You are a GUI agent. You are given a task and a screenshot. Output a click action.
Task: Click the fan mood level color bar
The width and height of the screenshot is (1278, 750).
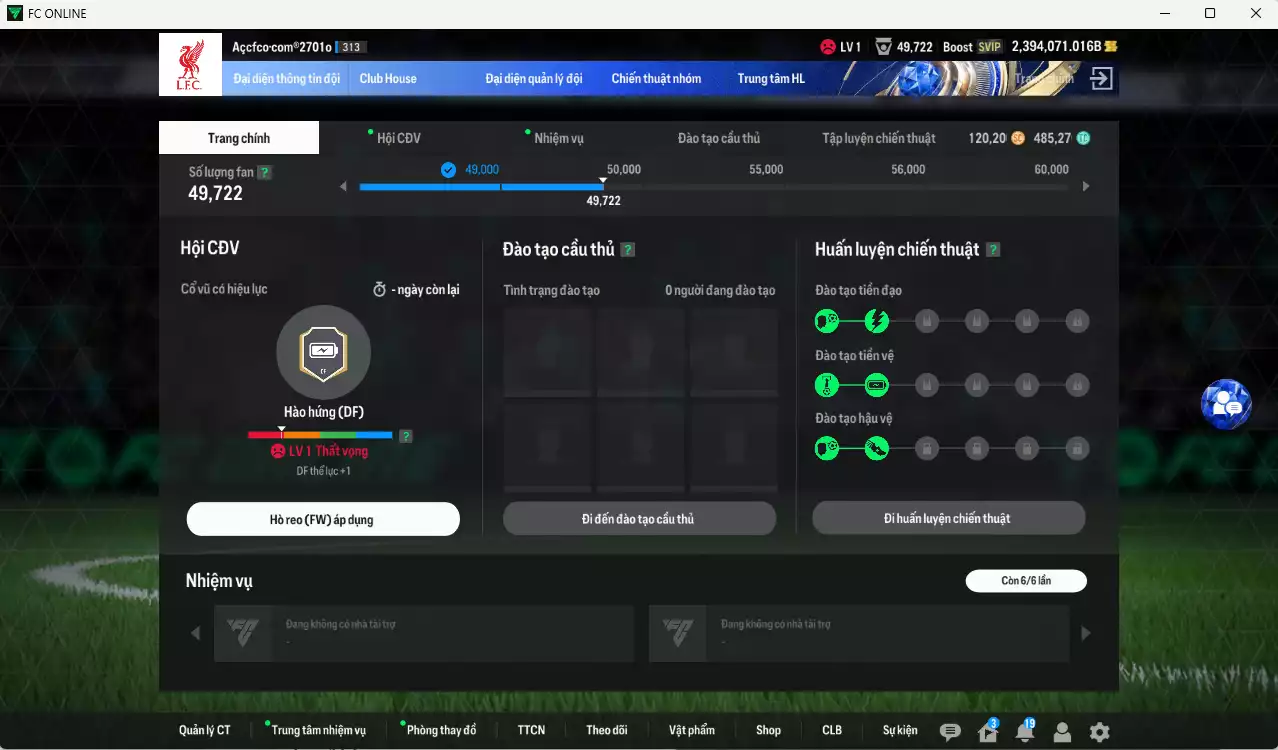(x=320, y=435)
